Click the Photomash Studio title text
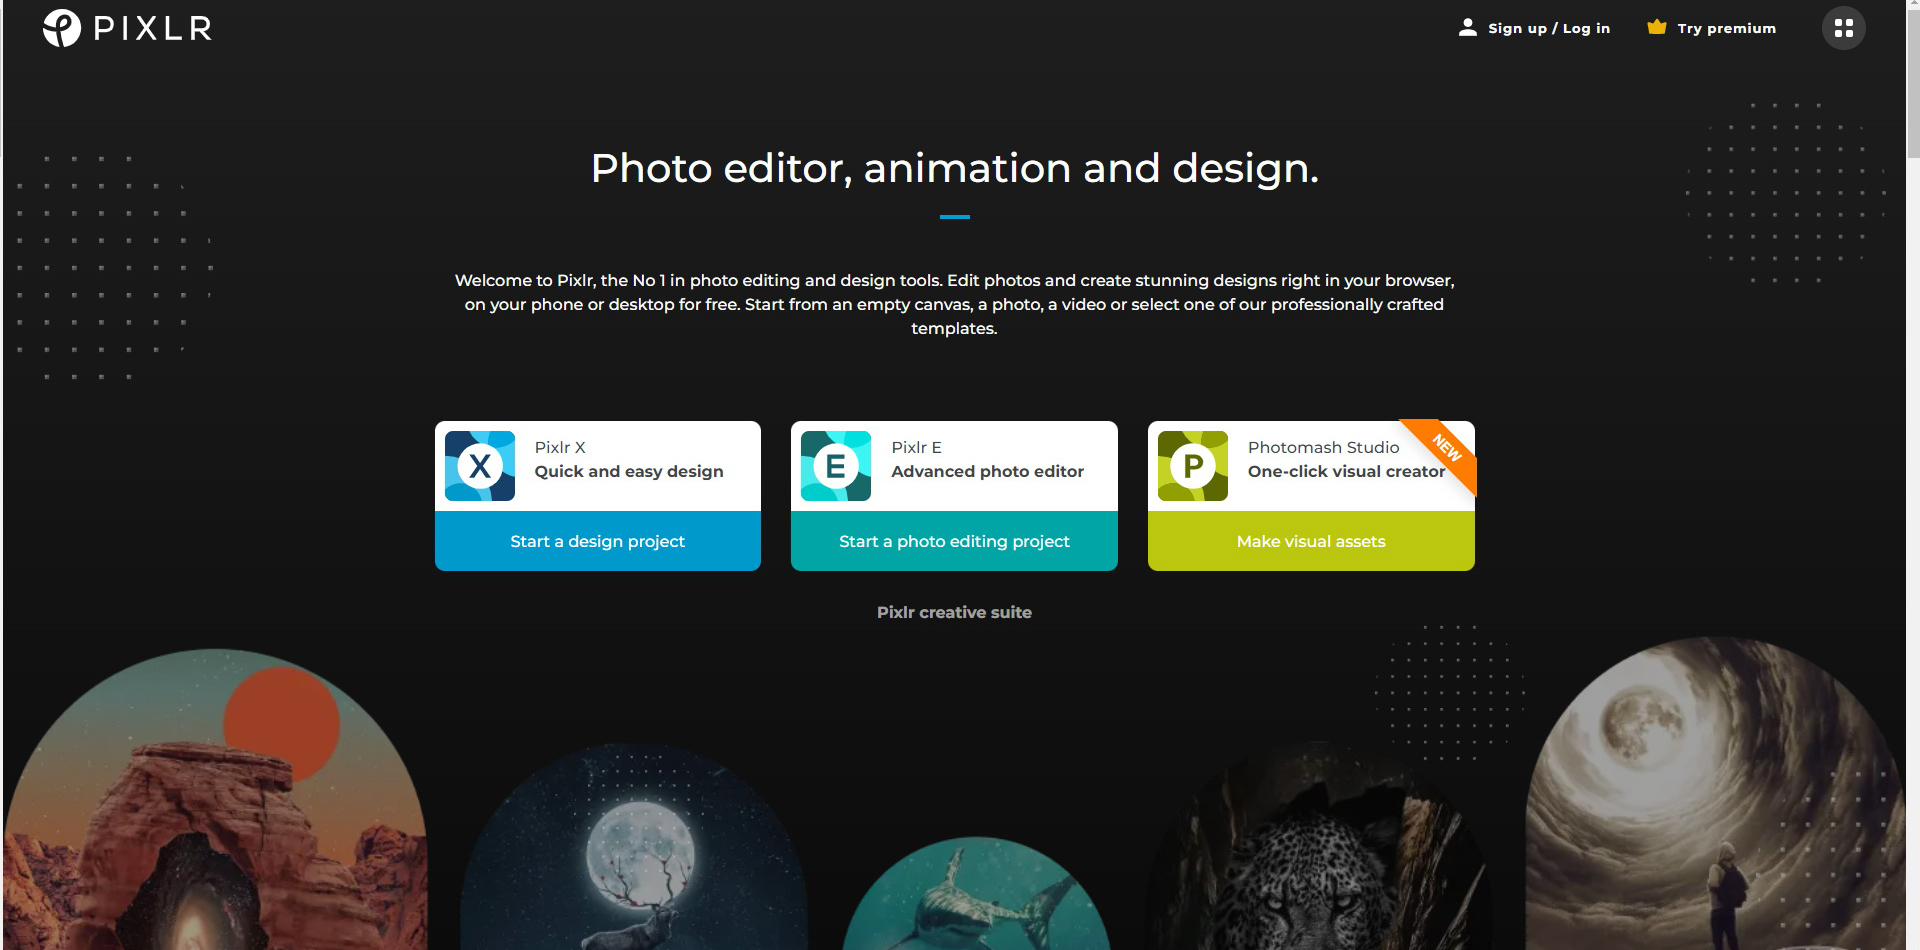This screenshot has height=950, width=1920. click(1323, 447)
